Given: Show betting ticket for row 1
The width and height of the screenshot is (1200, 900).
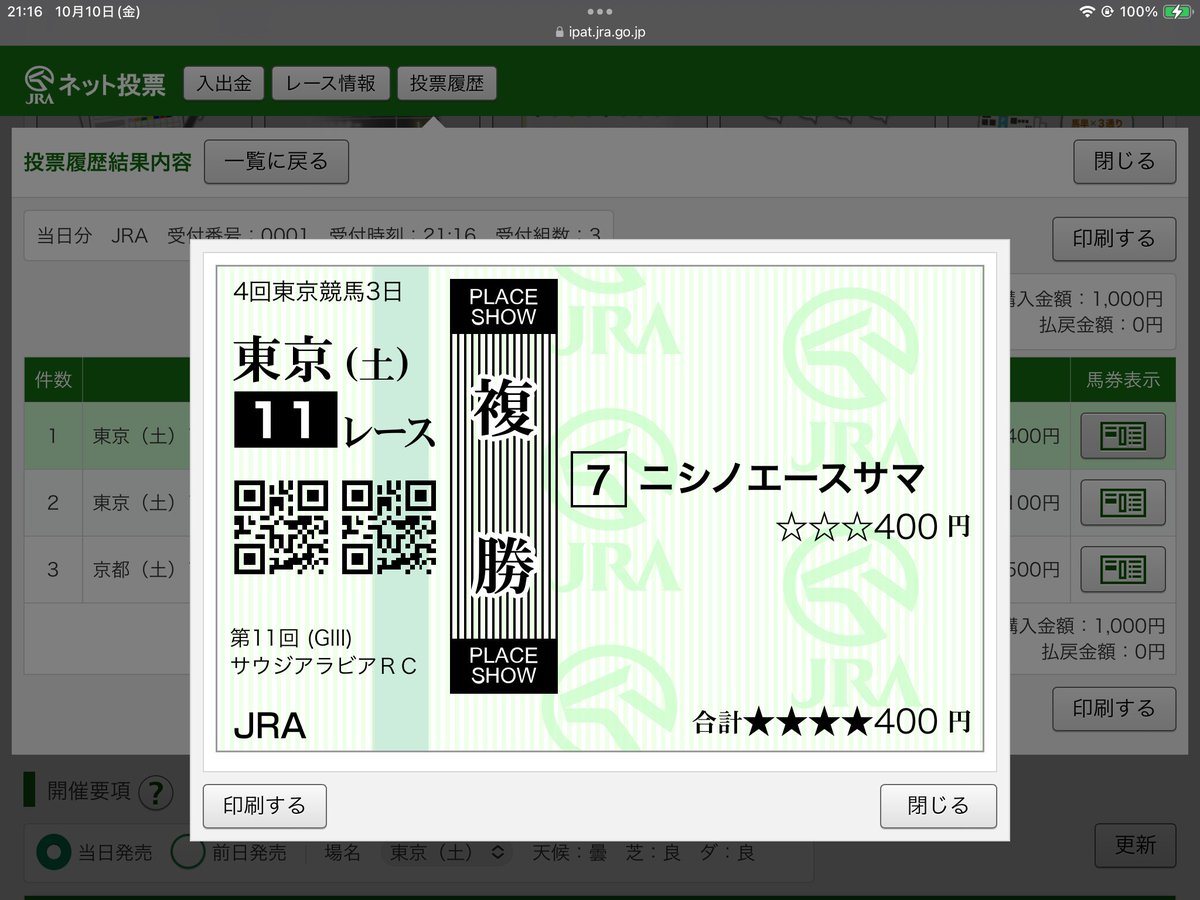Looking at the screenshot, I should pyautogui.click(x=1122, y=436).
